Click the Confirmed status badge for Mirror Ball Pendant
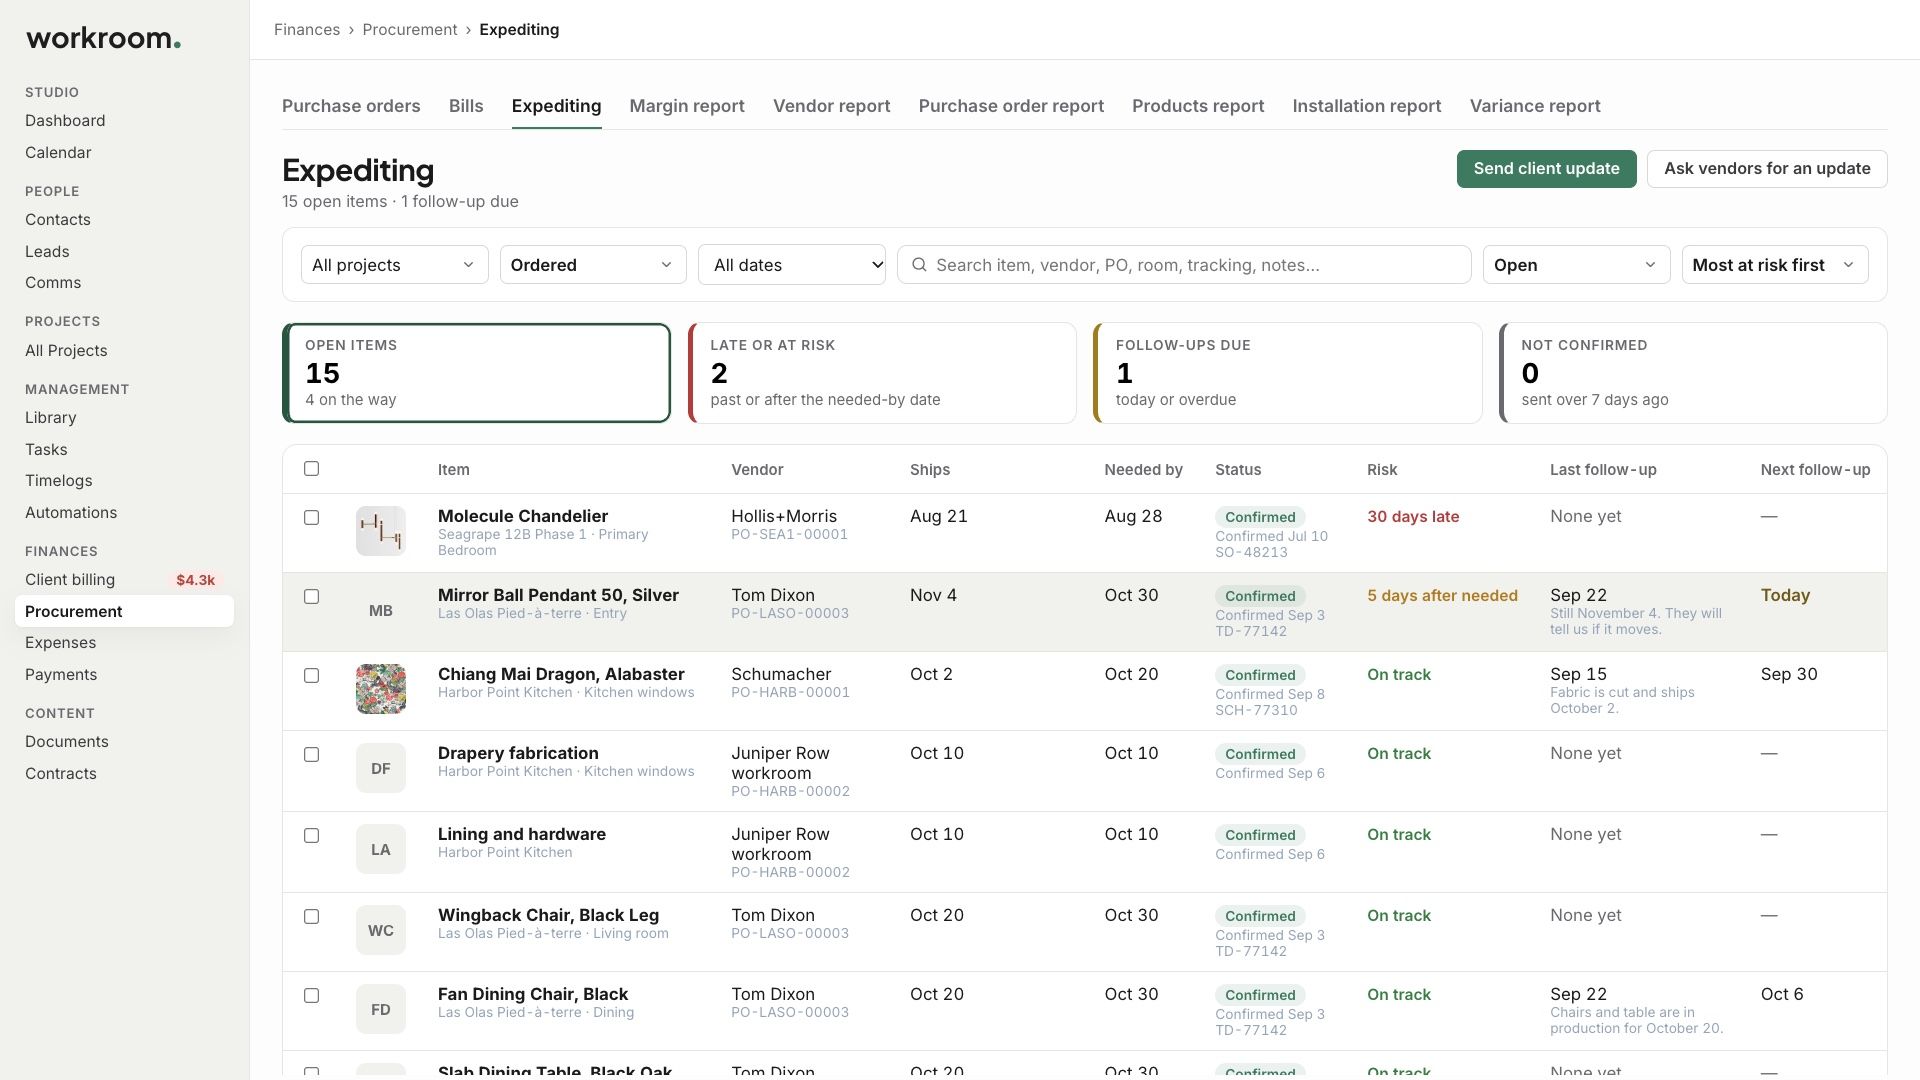Viewport: 1920px width, 1080px height. (1260, 596)
